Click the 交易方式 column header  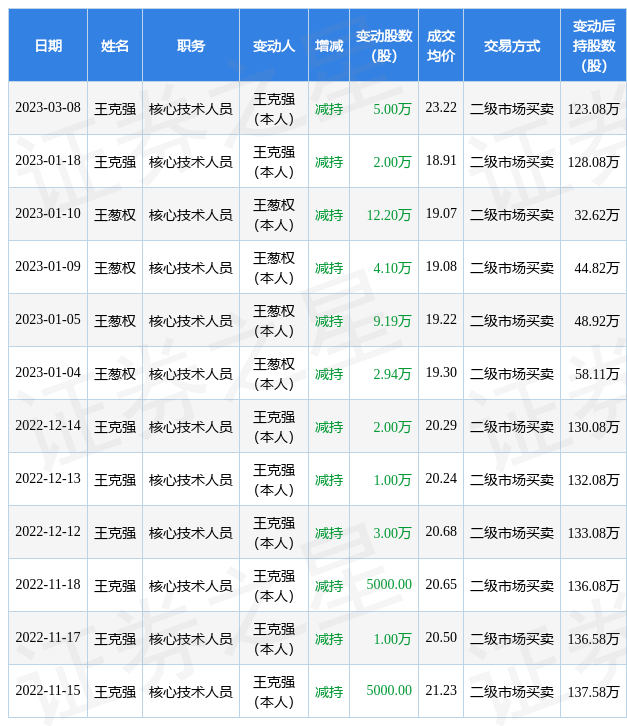(512, 46)
